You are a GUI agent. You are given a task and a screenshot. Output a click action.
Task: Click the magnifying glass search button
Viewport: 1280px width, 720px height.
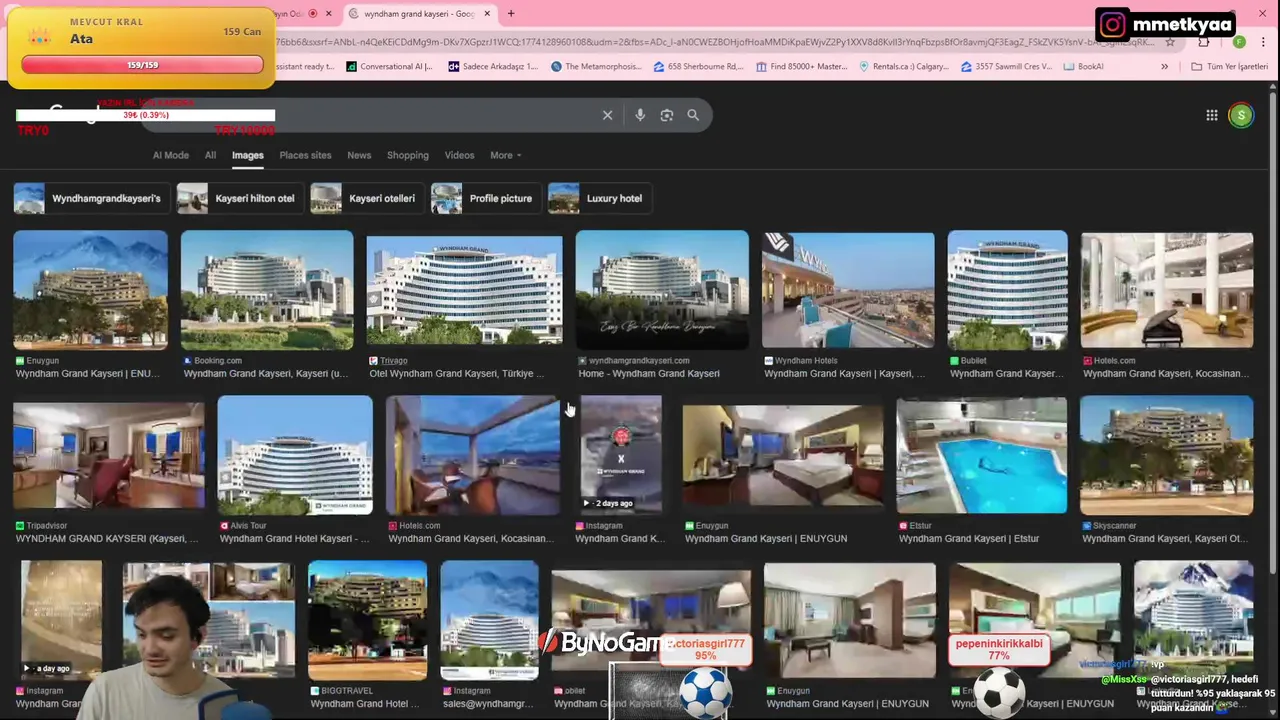pos(693,115)
